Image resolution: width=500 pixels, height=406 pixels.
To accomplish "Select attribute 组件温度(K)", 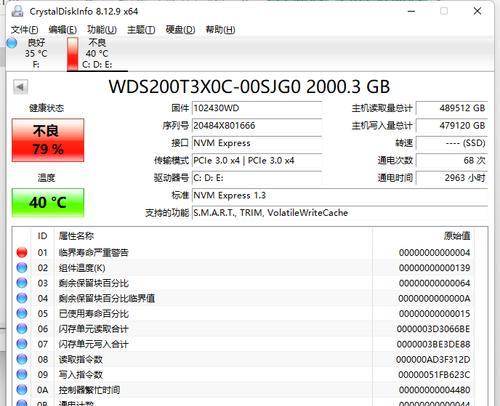I will (82, 268).
